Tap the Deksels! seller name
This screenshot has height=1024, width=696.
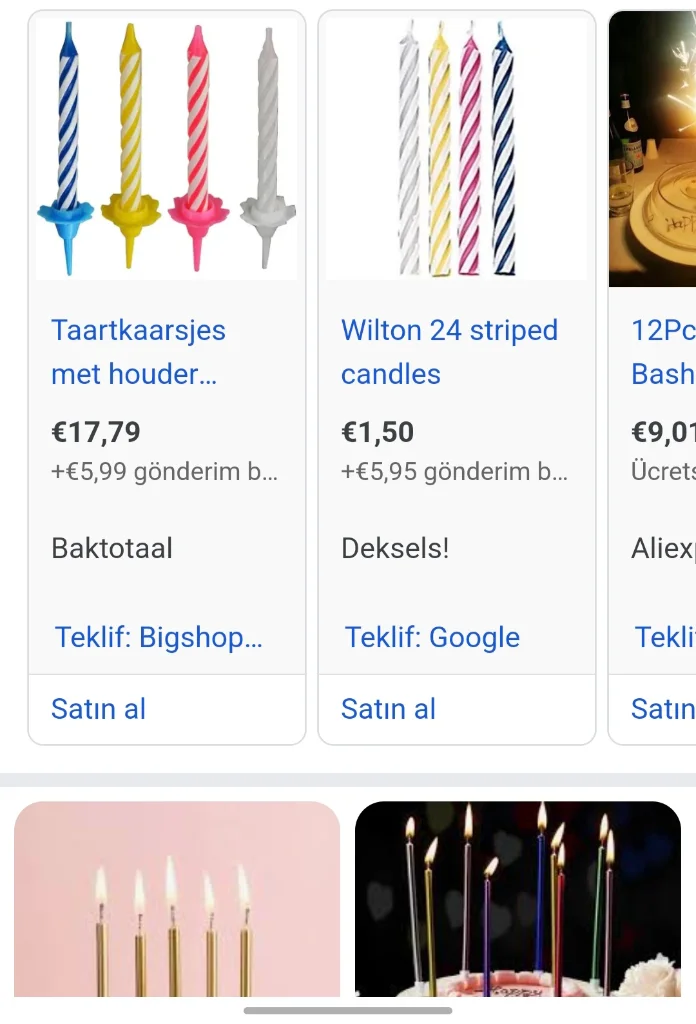pos(395,548)
